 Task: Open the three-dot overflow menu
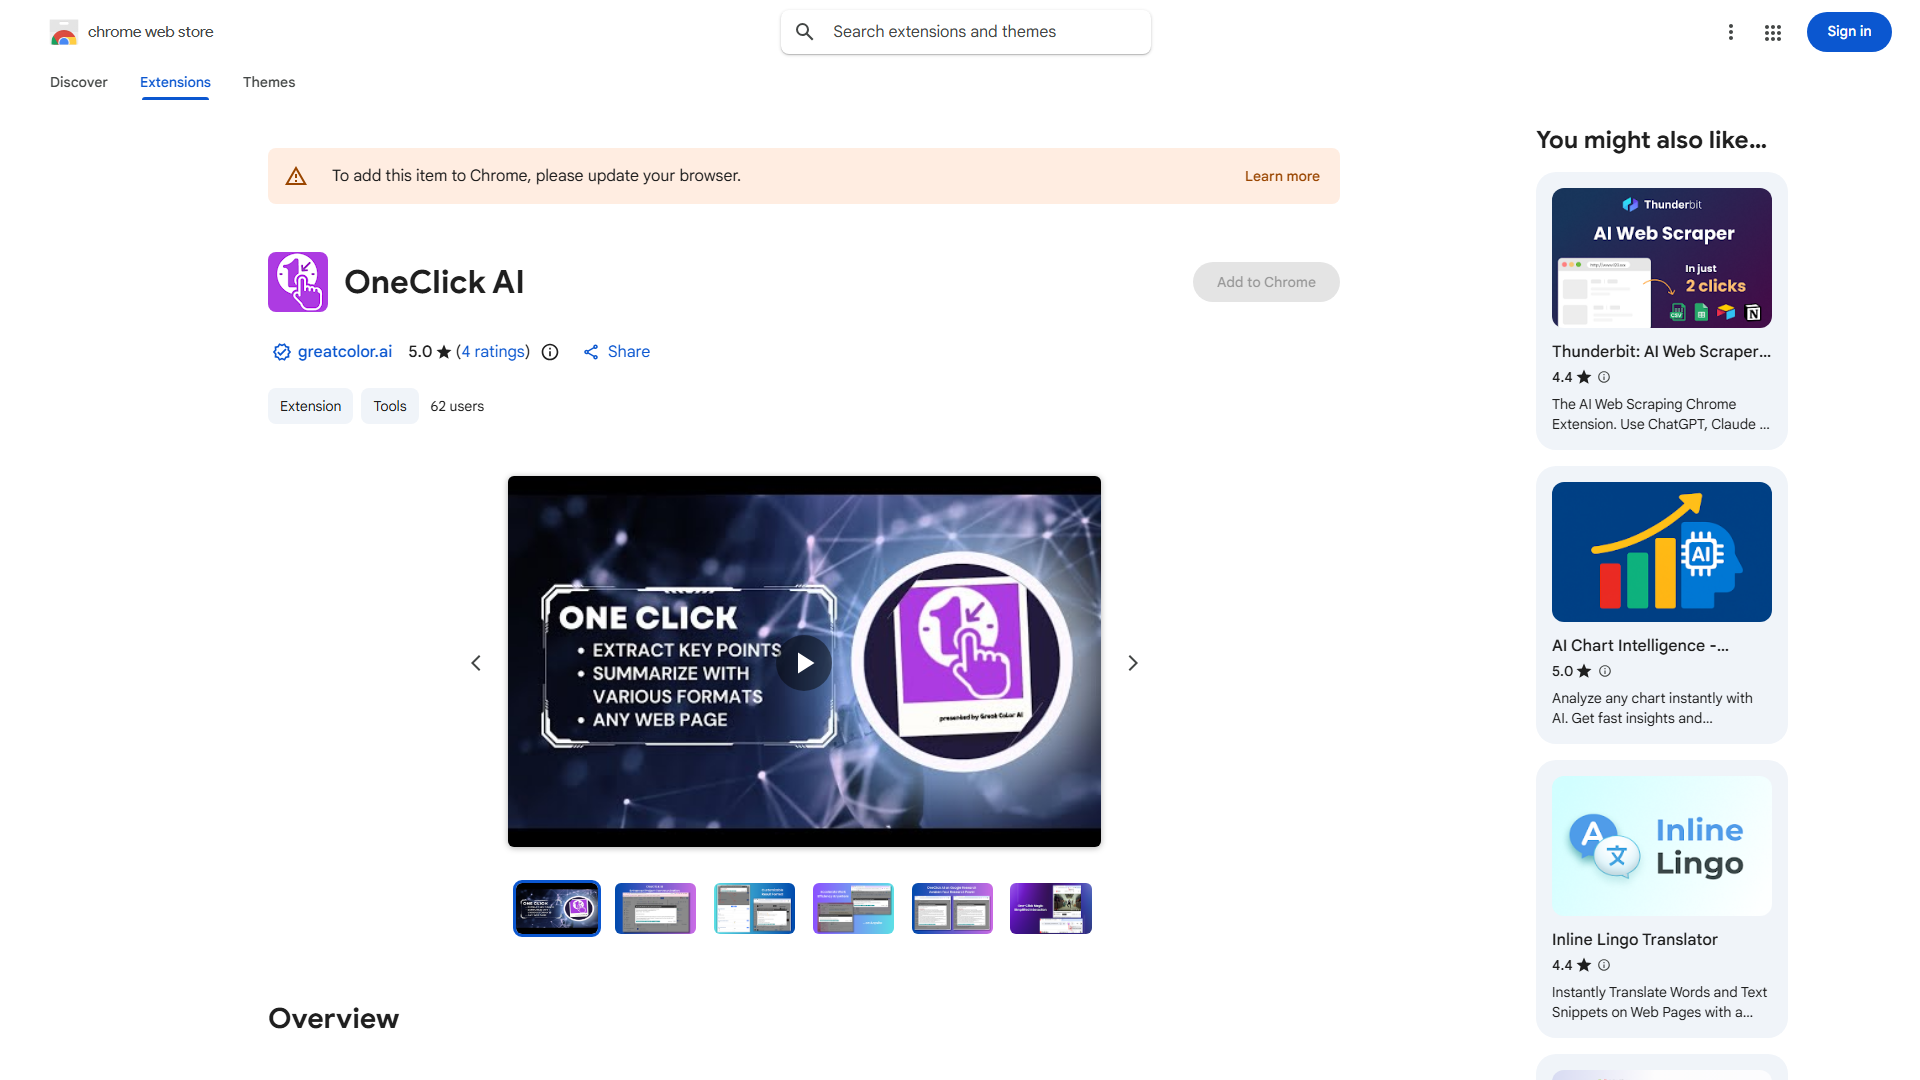pos(1731,32)
